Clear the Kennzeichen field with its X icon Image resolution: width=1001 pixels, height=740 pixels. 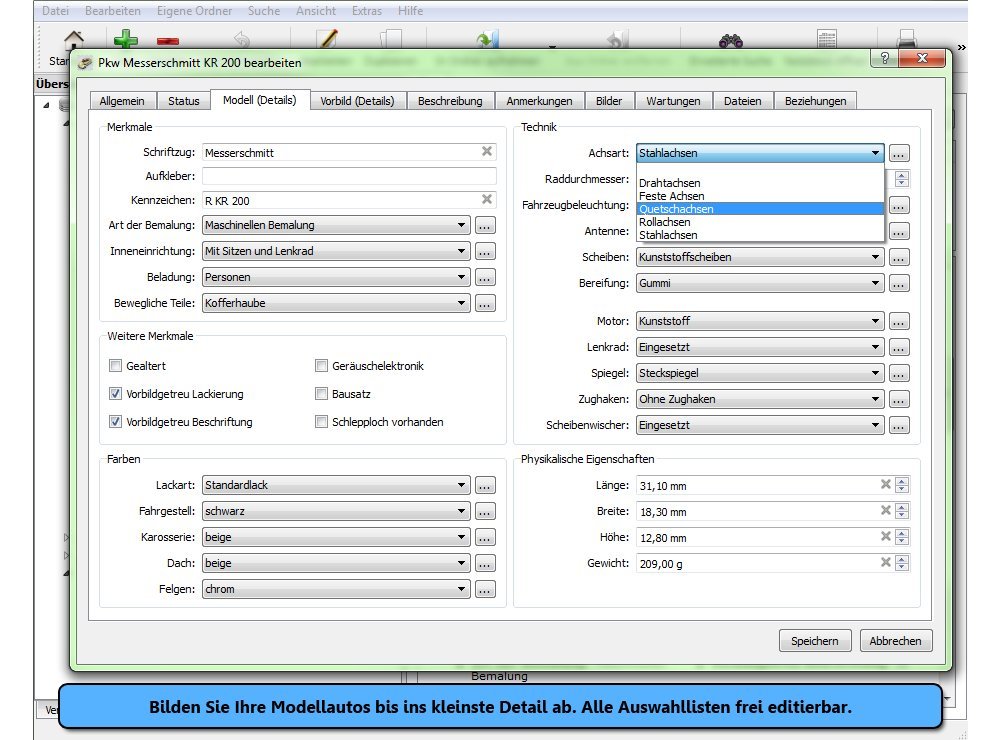tap(487, 199)
